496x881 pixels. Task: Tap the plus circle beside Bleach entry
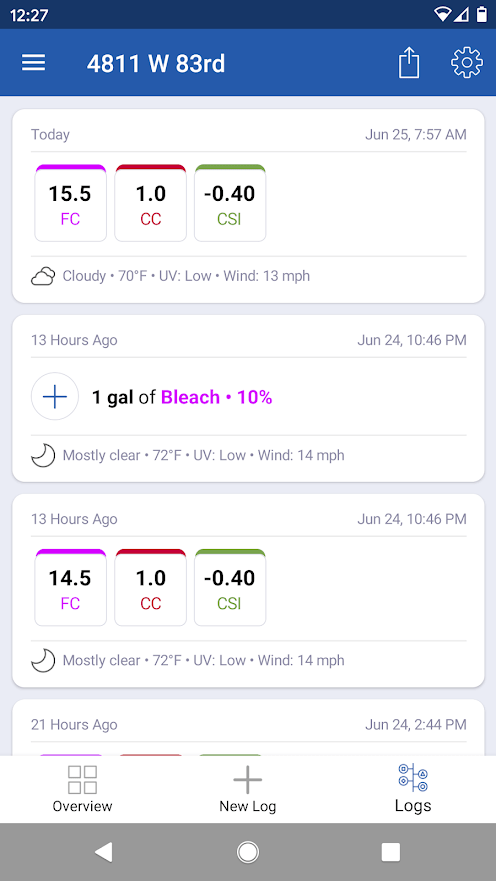(54, 397)
